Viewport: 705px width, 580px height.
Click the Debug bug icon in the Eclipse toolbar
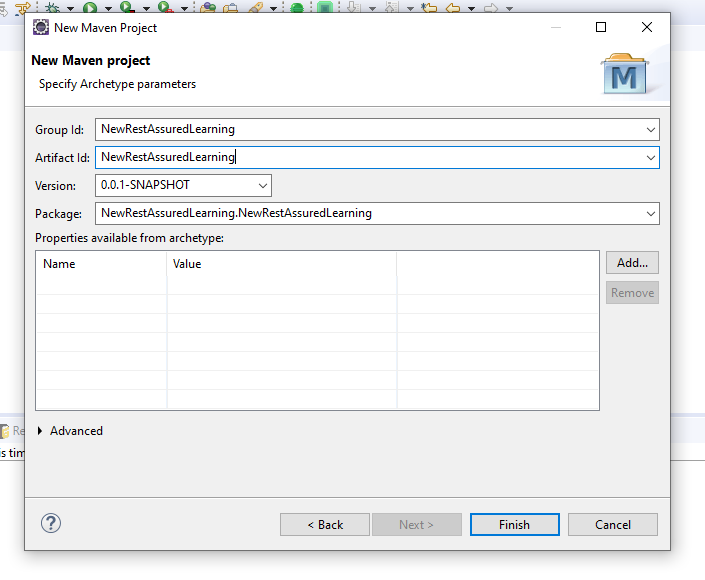coord(53,8)
